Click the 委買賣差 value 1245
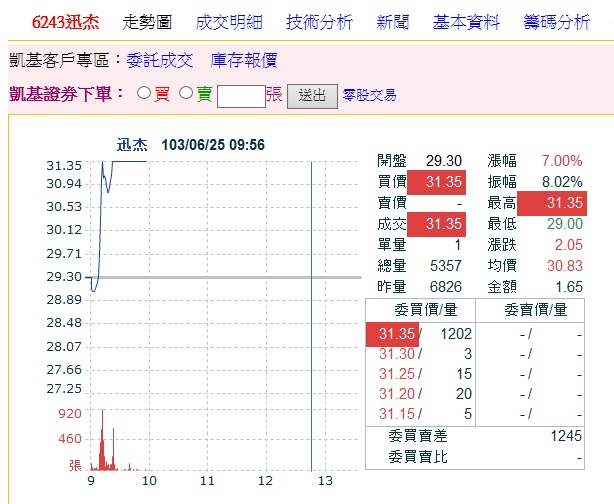This screenshot has width=614, height=504. pos(566,436)
